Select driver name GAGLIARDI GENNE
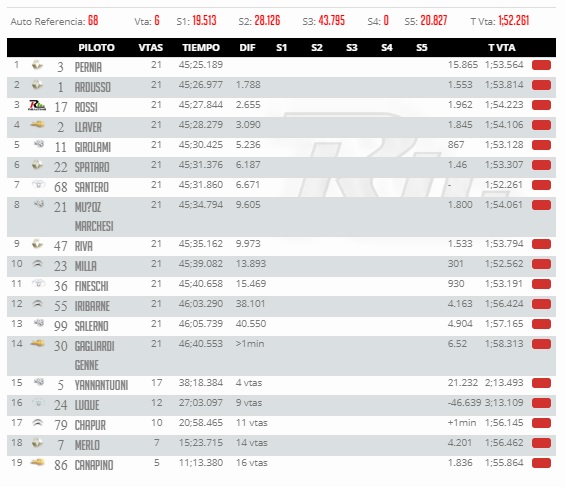 click(x=94, y=356)
